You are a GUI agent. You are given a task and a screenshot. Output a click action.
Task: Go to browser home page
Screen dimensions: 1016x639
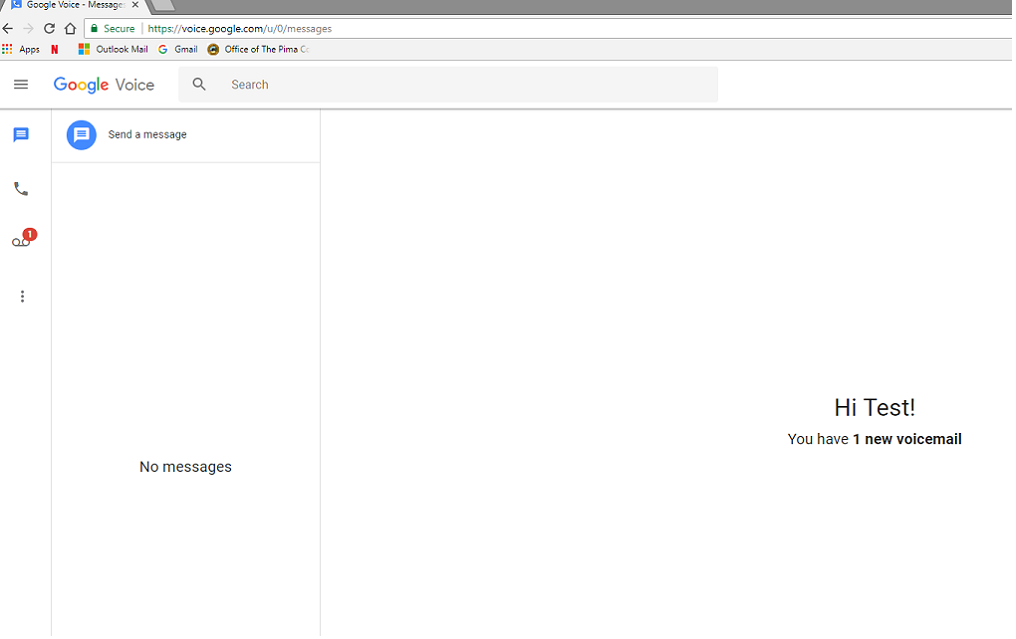(x=70, y=29)
